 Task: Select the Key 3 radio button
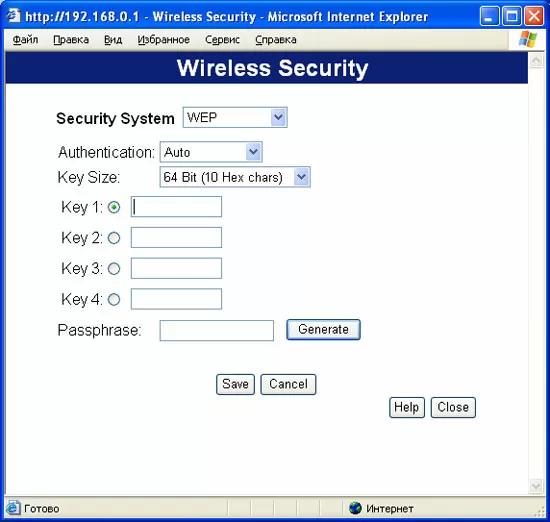click(114, 269)
